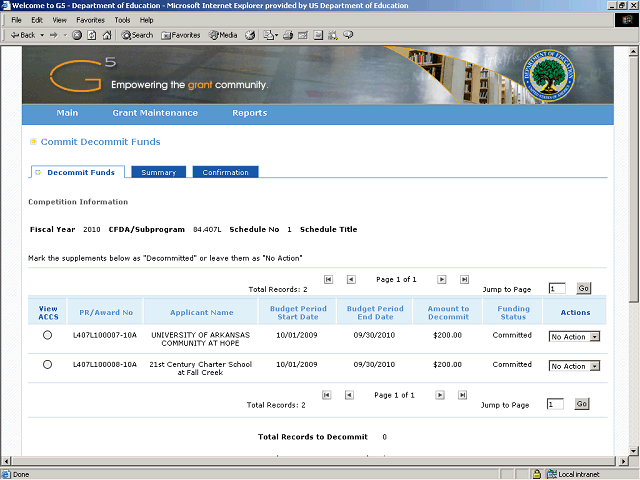Click award number L407L100007-10A
This screenshot has height=480, width=640.
tap(105, 335)
